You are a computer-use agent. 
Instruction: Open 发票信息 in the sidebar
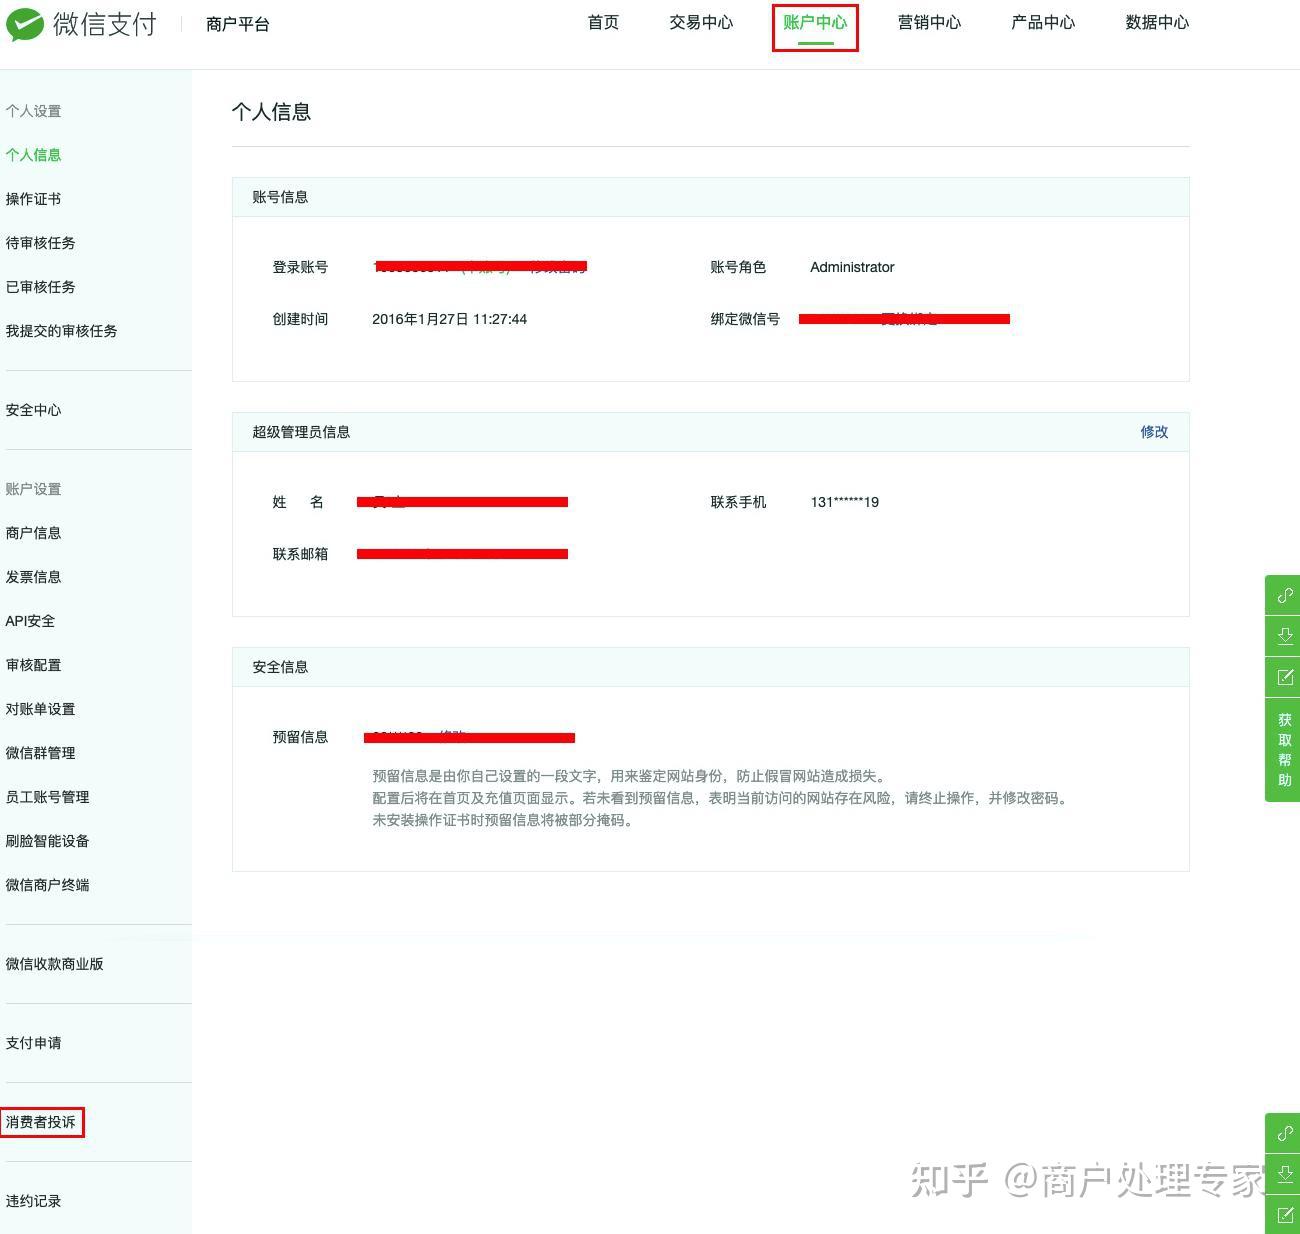tap(33, 577)
